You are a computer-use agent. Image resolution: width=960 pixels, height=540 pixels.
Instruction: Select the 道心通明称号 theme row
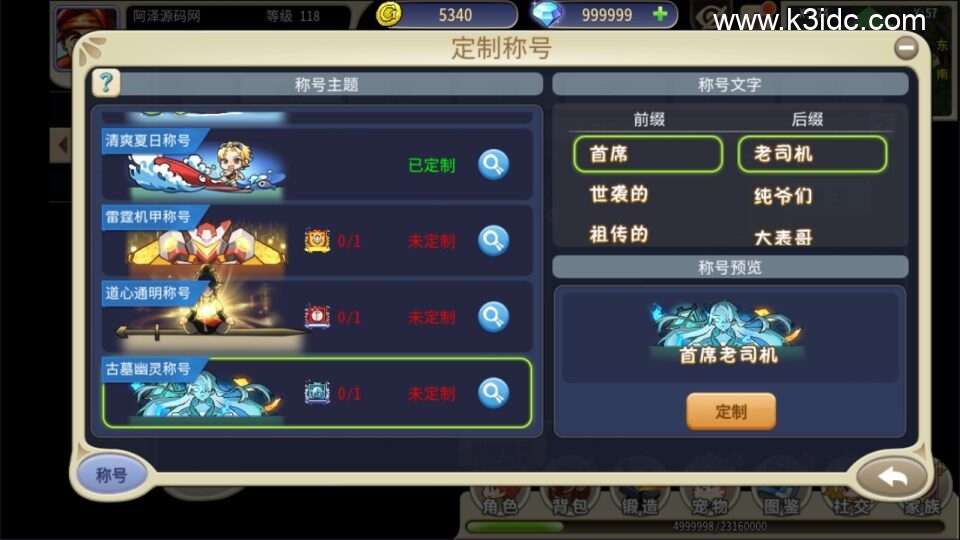tap(317, 317)
